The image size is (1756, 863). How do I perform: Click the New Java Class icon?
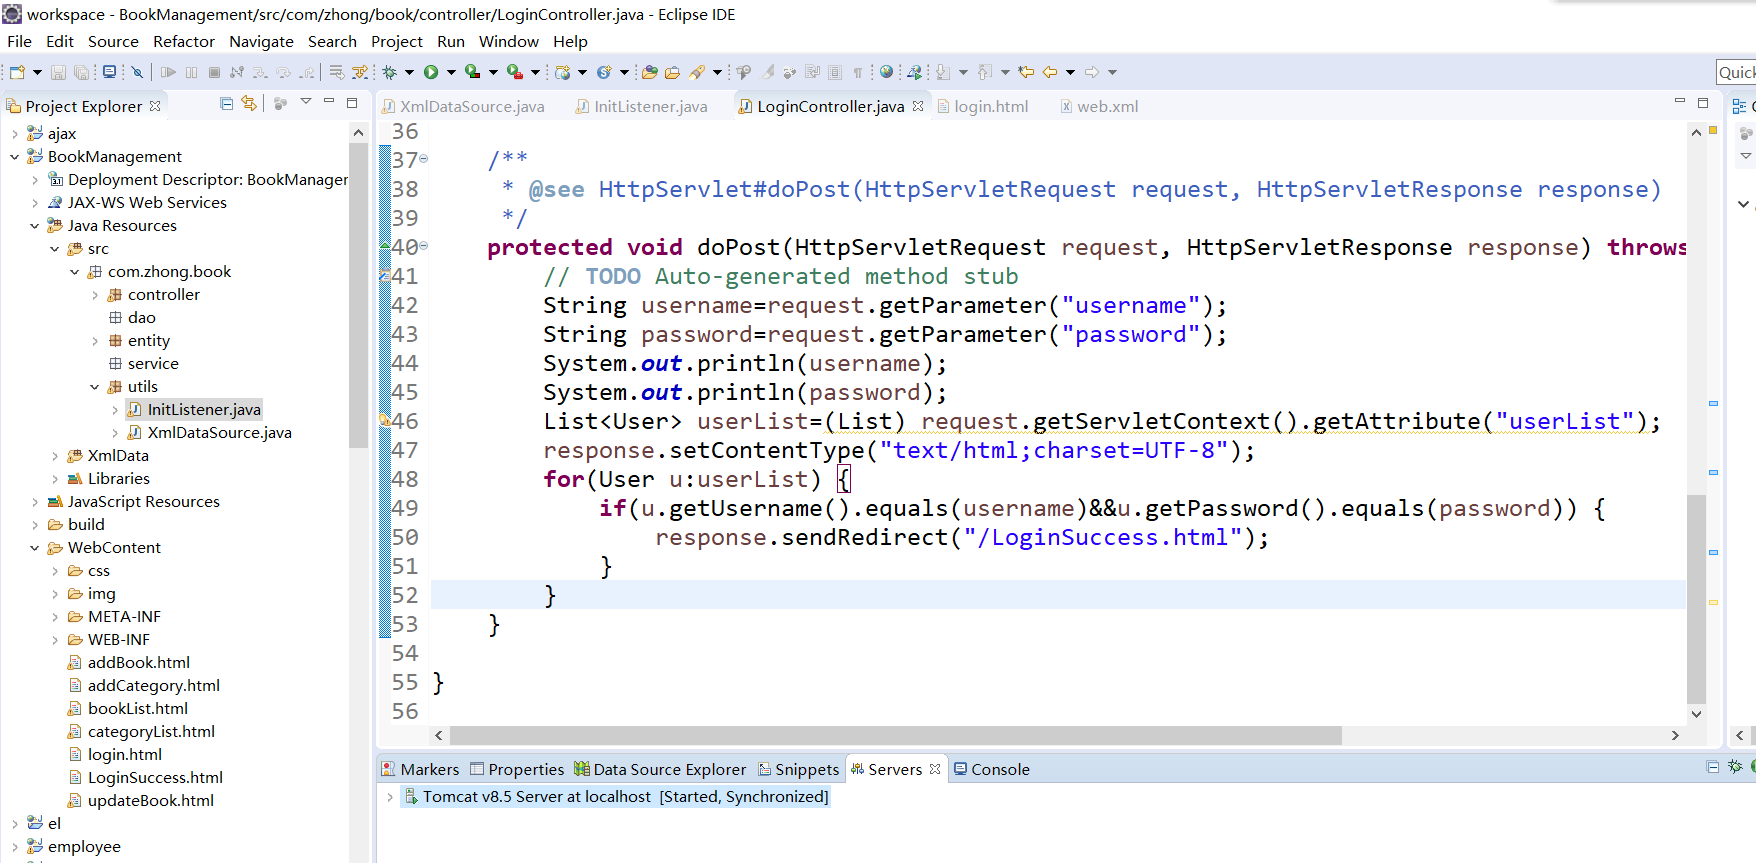(x=604, y=72)
